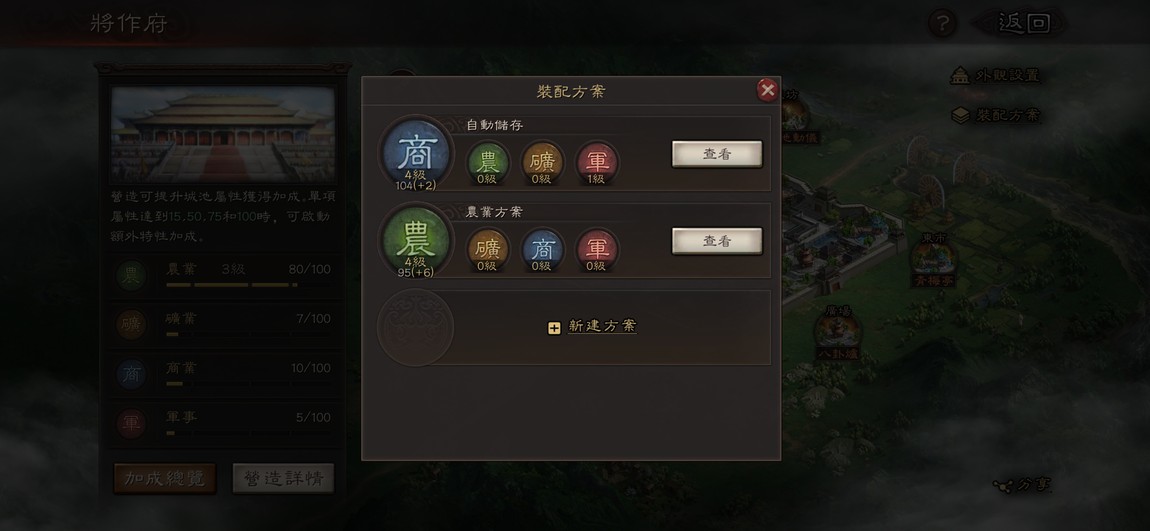Open the 裝配方案 menu entry
This screenshot has width=1150, height=531.
pyautogui.click(x=995, y=115)
